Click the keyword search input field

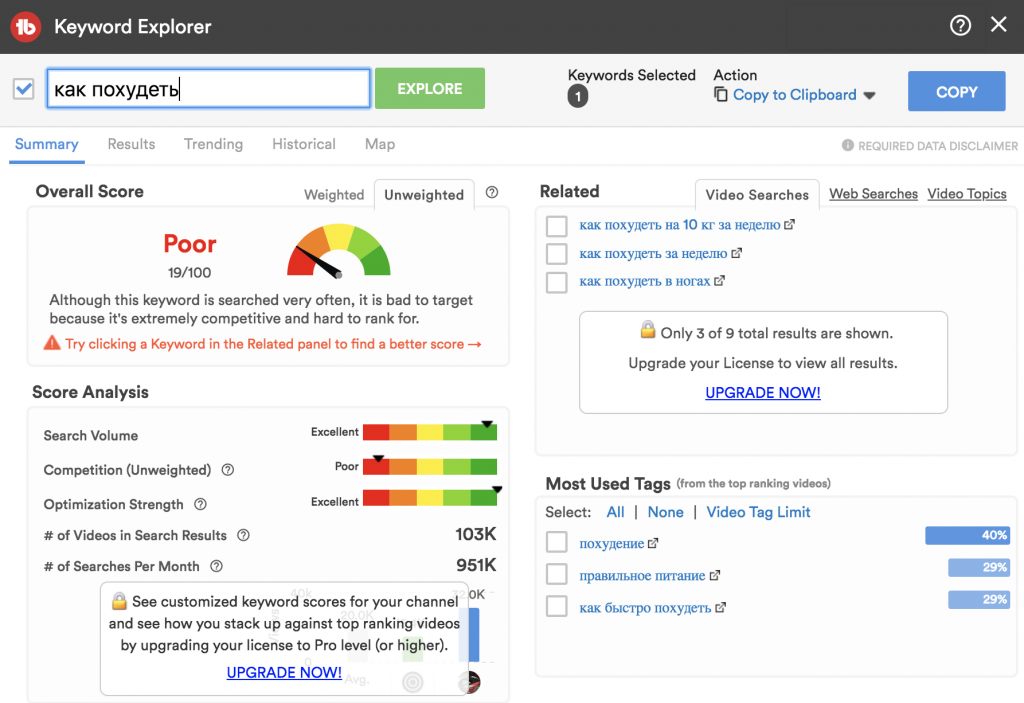(209, 89)
